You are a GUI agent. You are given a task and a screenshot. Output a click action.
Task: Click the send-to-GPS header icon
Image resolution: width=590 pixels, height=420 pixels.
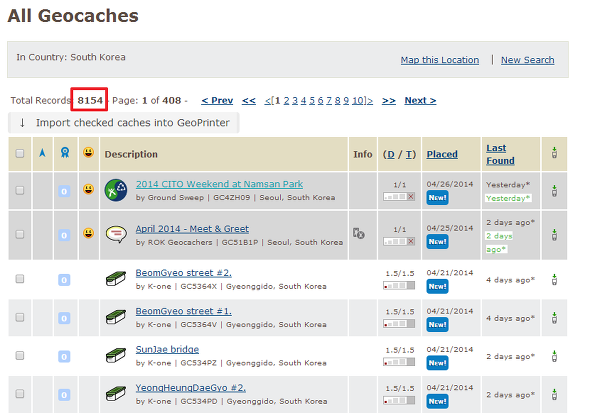554,153
